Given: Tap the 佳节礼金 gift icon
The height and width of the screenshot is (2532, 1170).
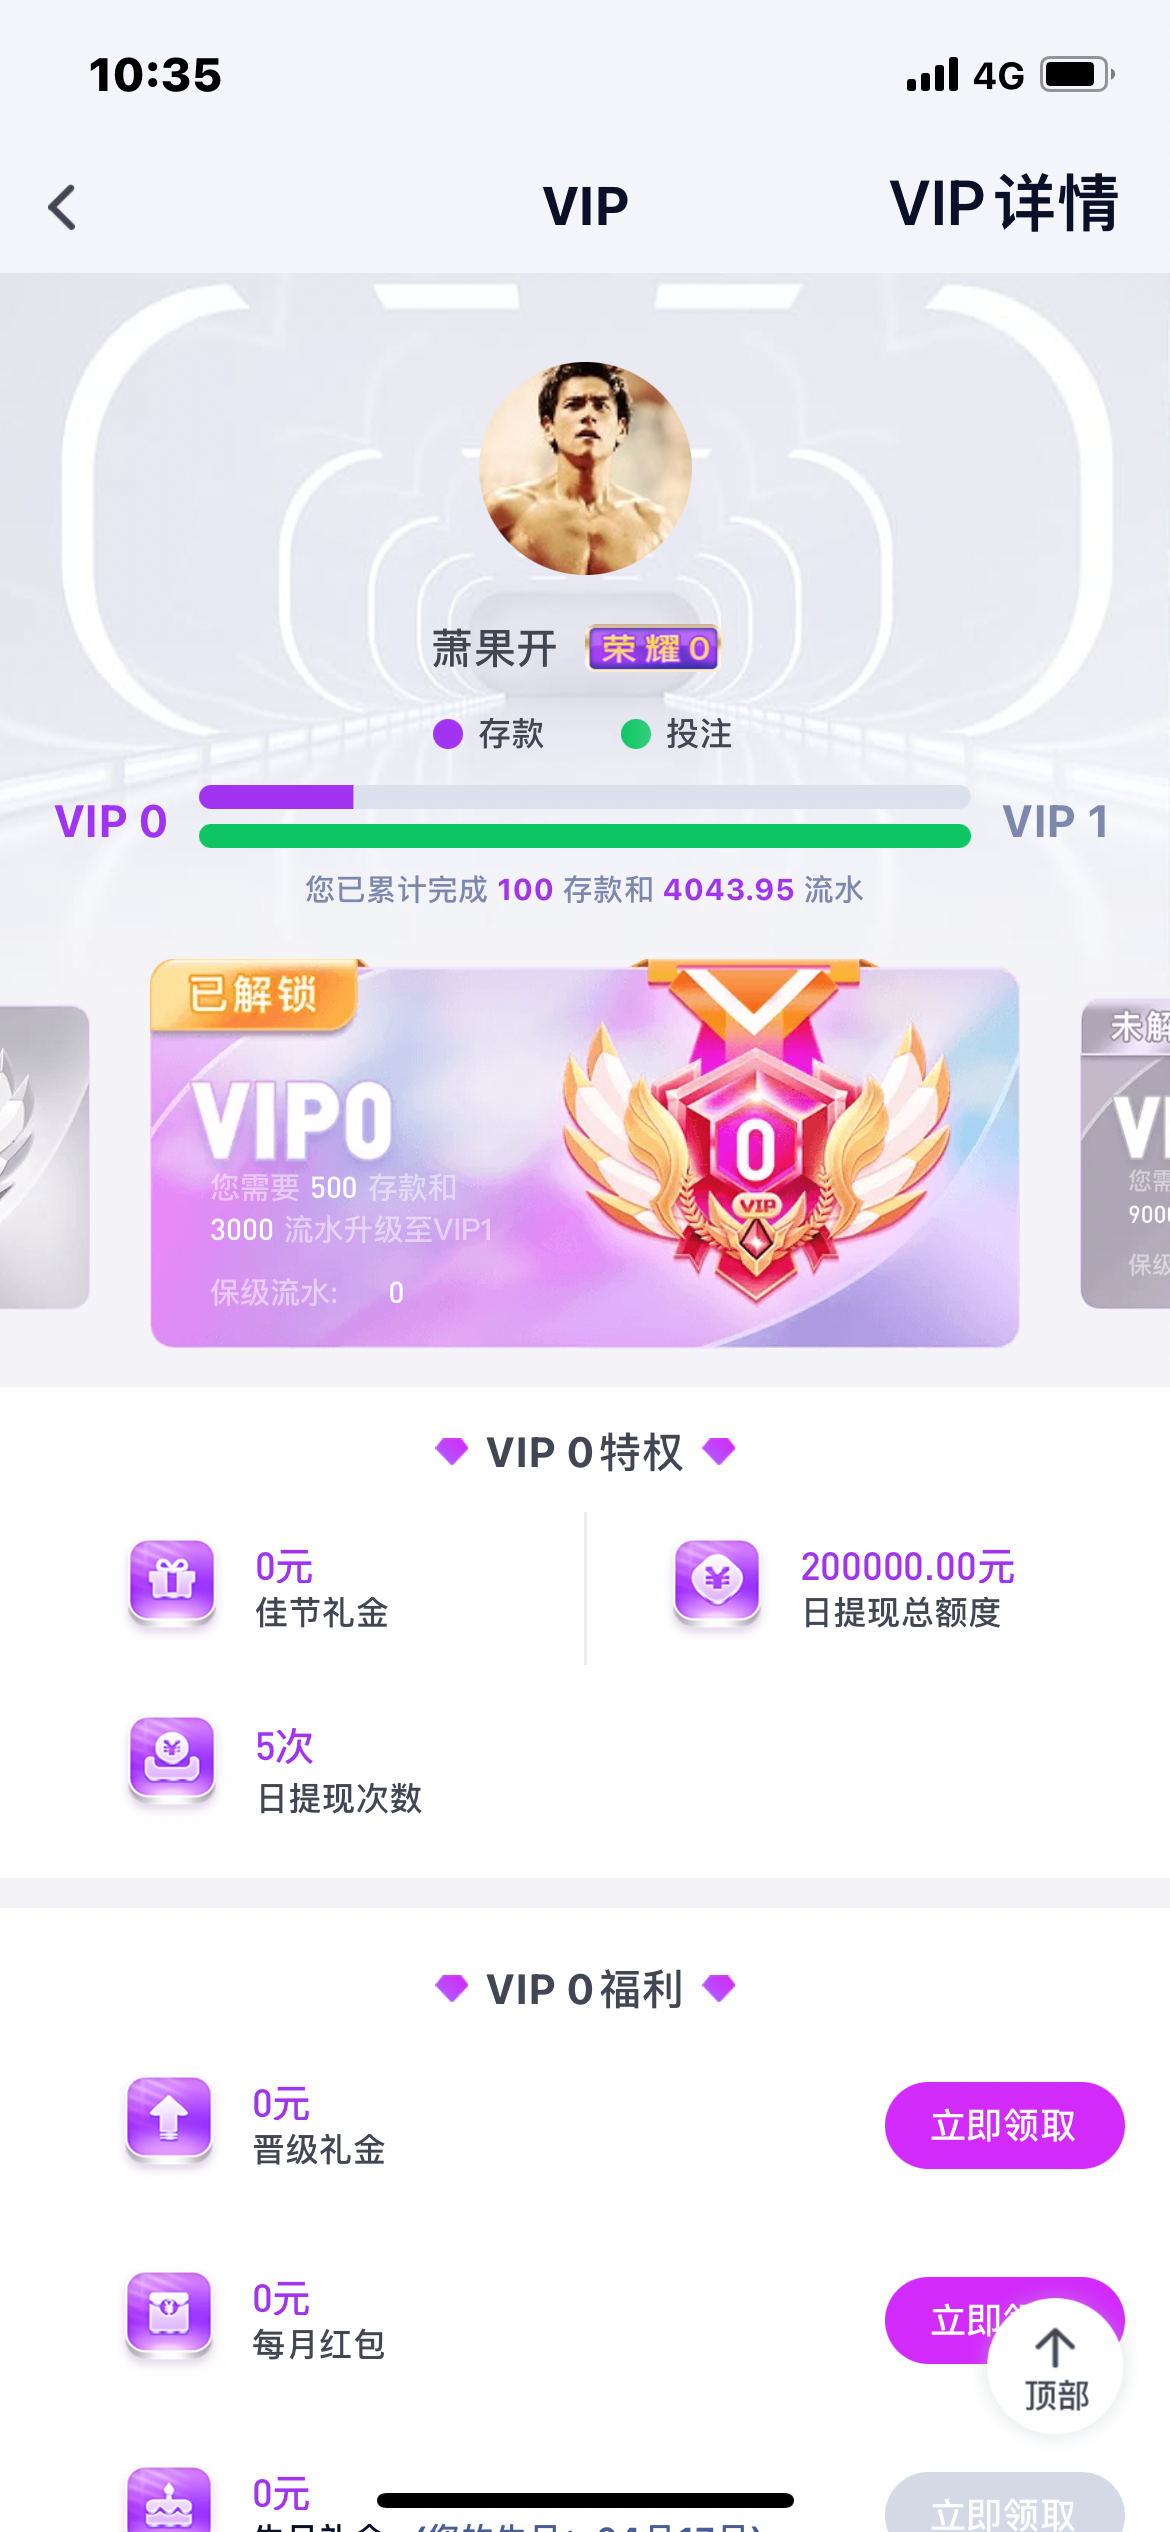Looking at the screenshot, I should pyautogui.click(x=172, y=1583).
